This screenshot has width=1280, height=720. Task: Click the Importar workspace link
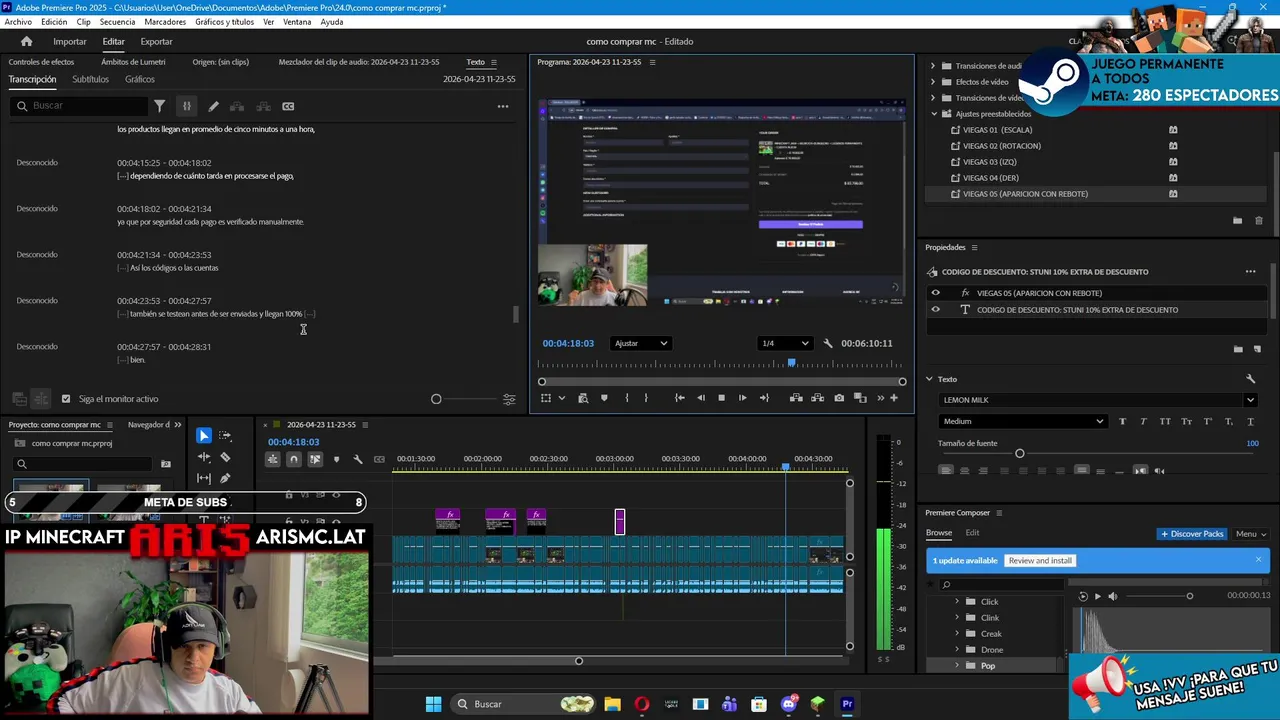70,41
